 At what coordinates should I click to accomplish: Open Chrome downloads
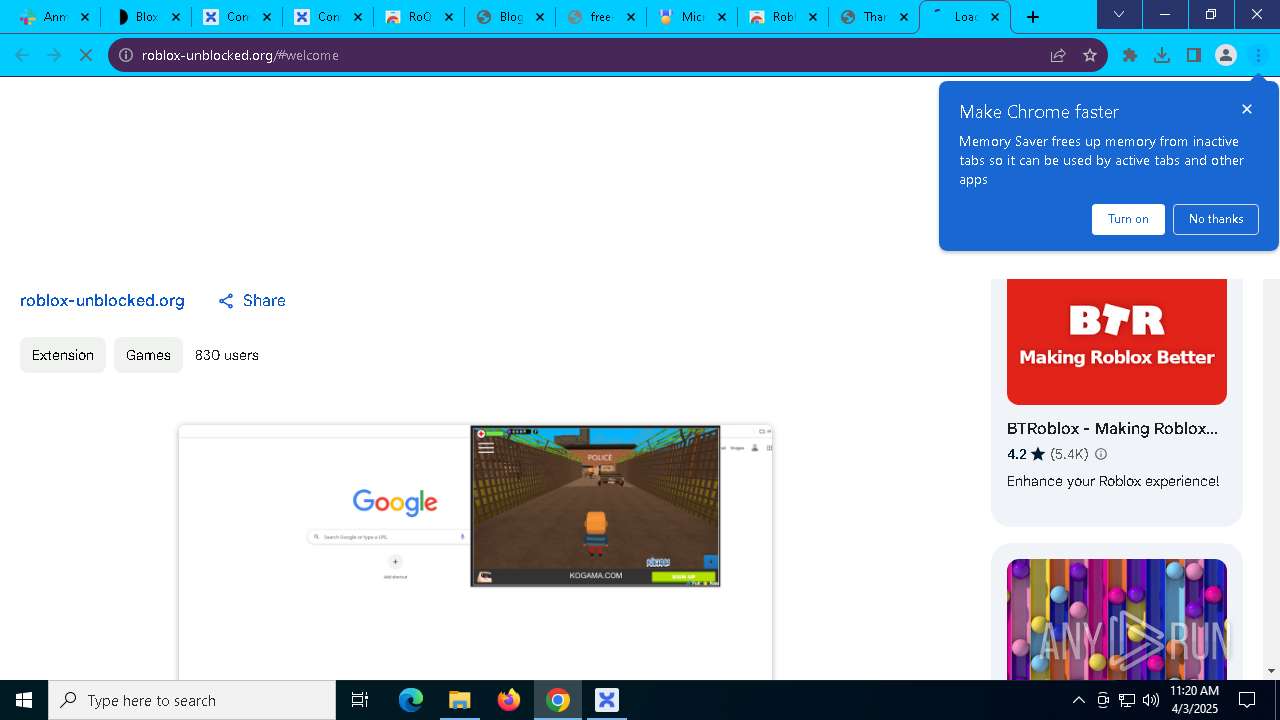[1162, 55]
